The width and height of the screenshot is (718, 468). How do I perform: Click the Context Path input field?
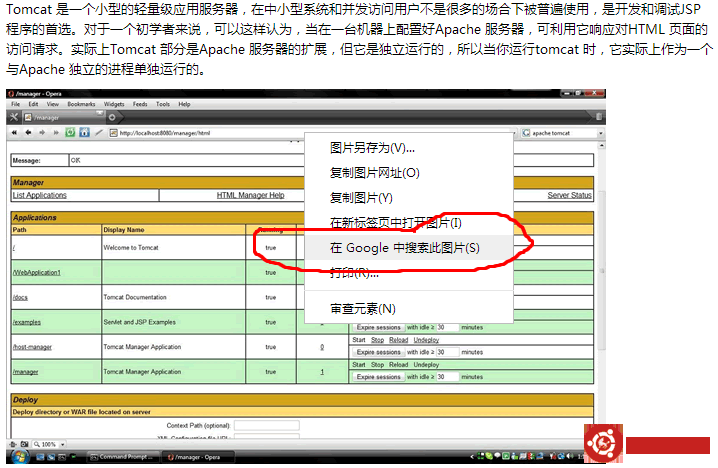tap(266, 425)
